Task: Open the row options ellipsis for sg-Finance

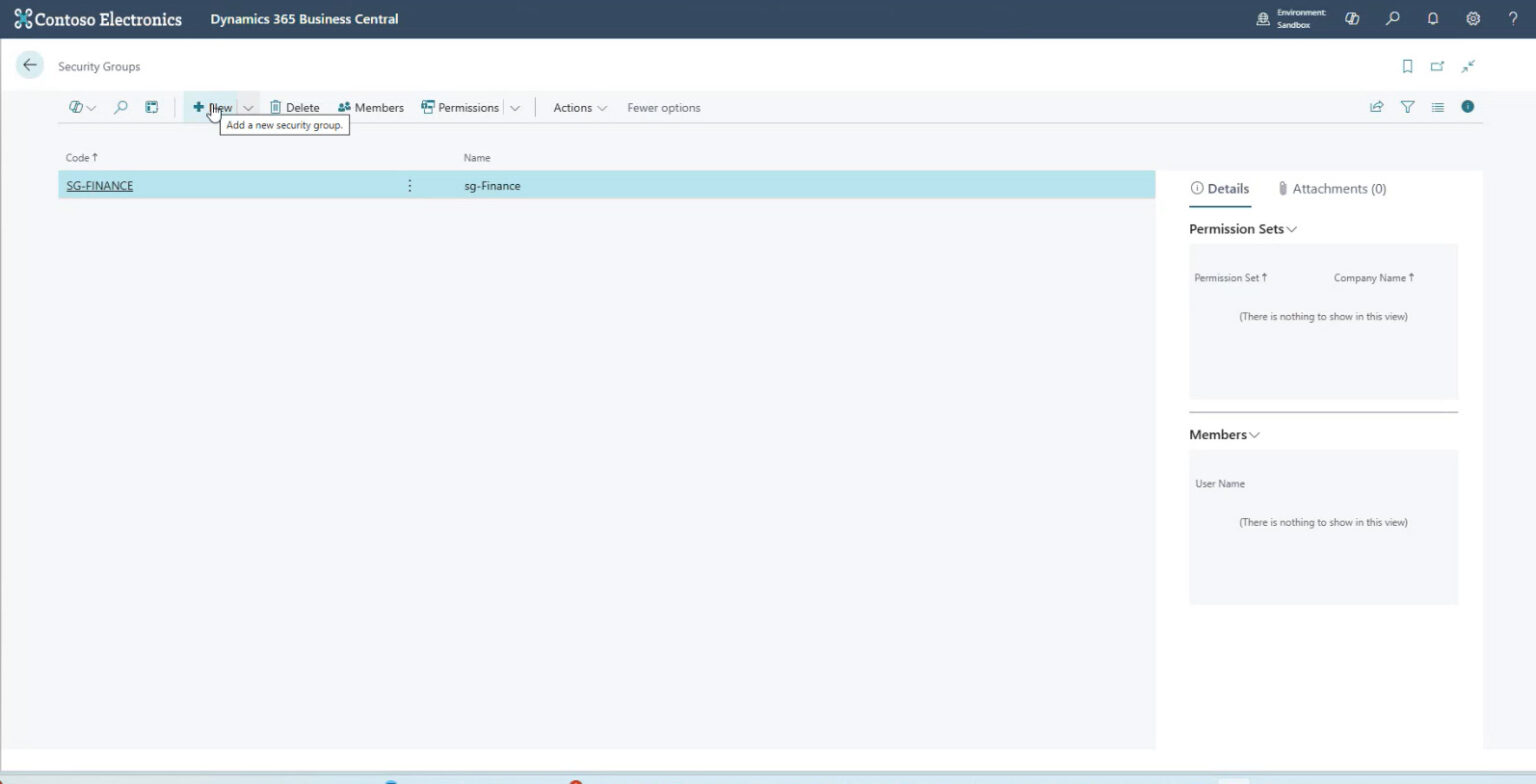Action: (x=409, y=185)
